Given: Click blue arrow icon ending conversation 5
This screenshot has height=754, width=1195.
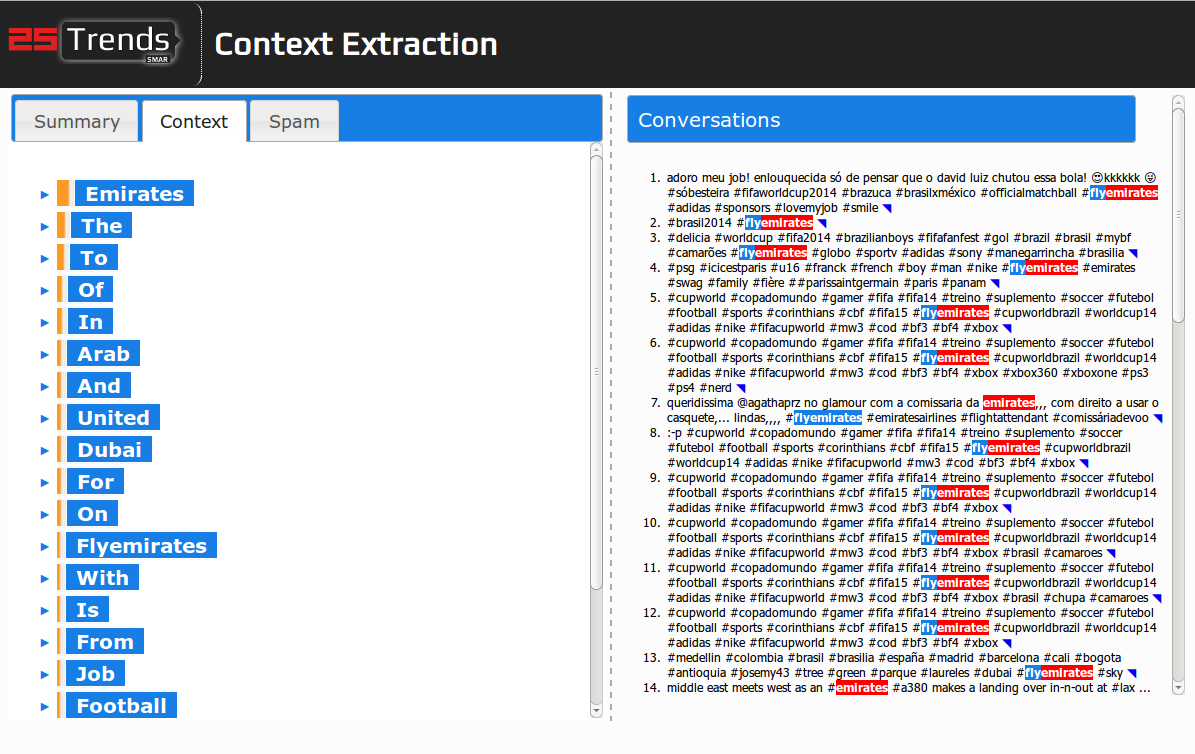Looking at the screenshot, I should tap(1008, 329).
